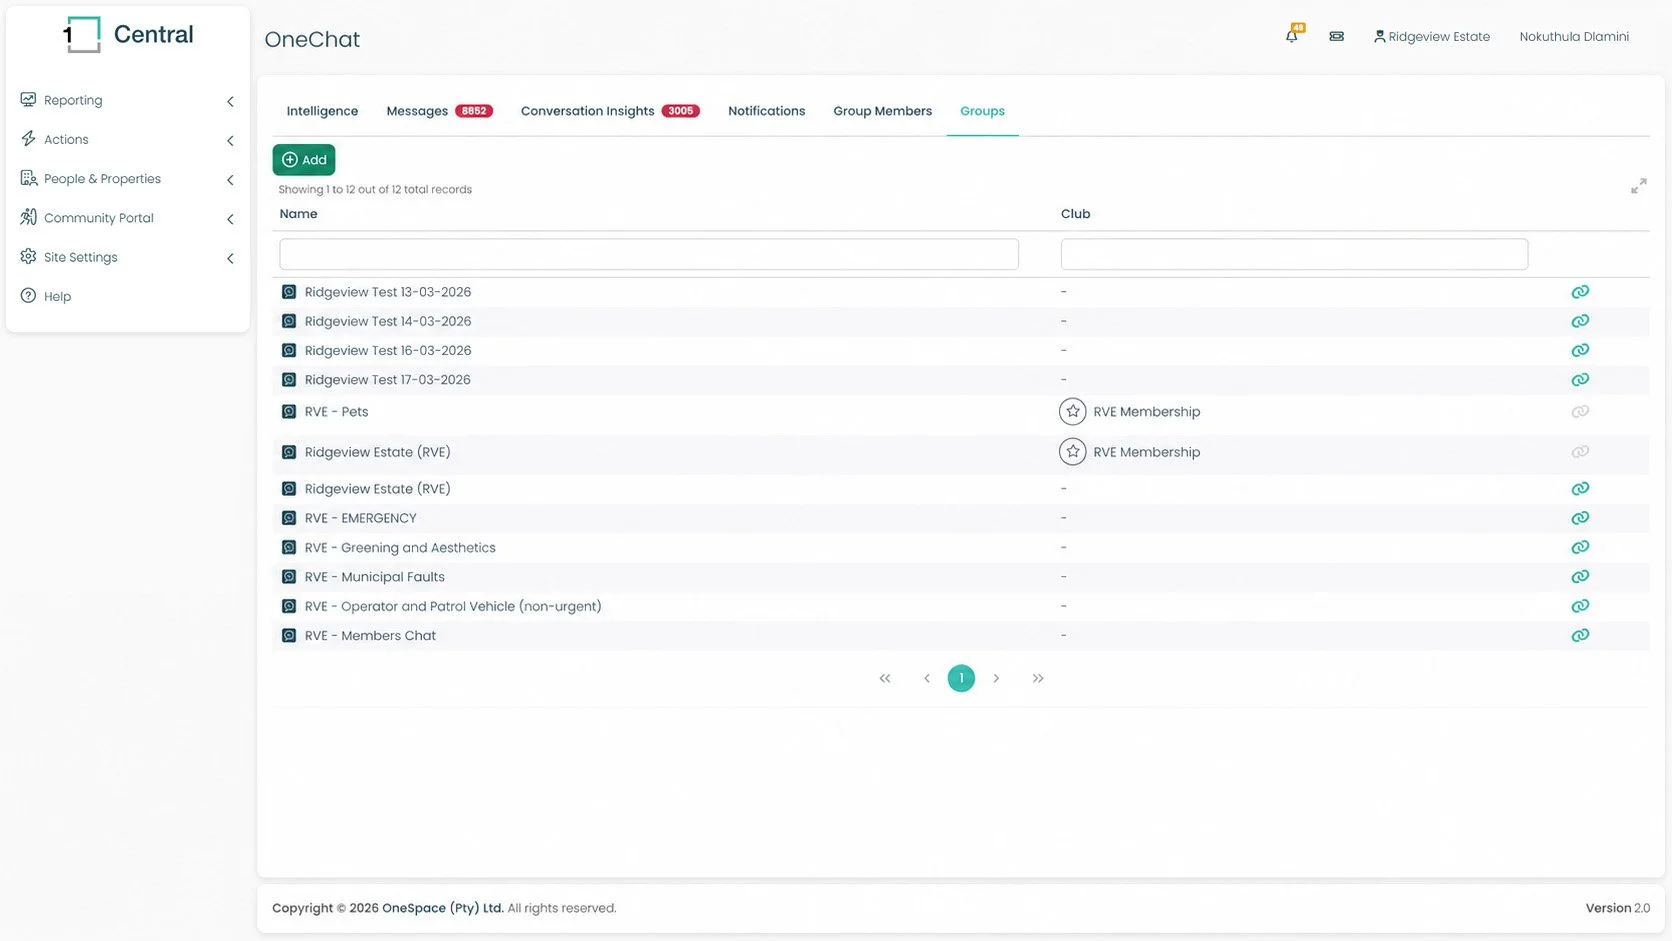Focus the Club filter input field
This screenshot has width=1672, height=941.
point(1294,254)
